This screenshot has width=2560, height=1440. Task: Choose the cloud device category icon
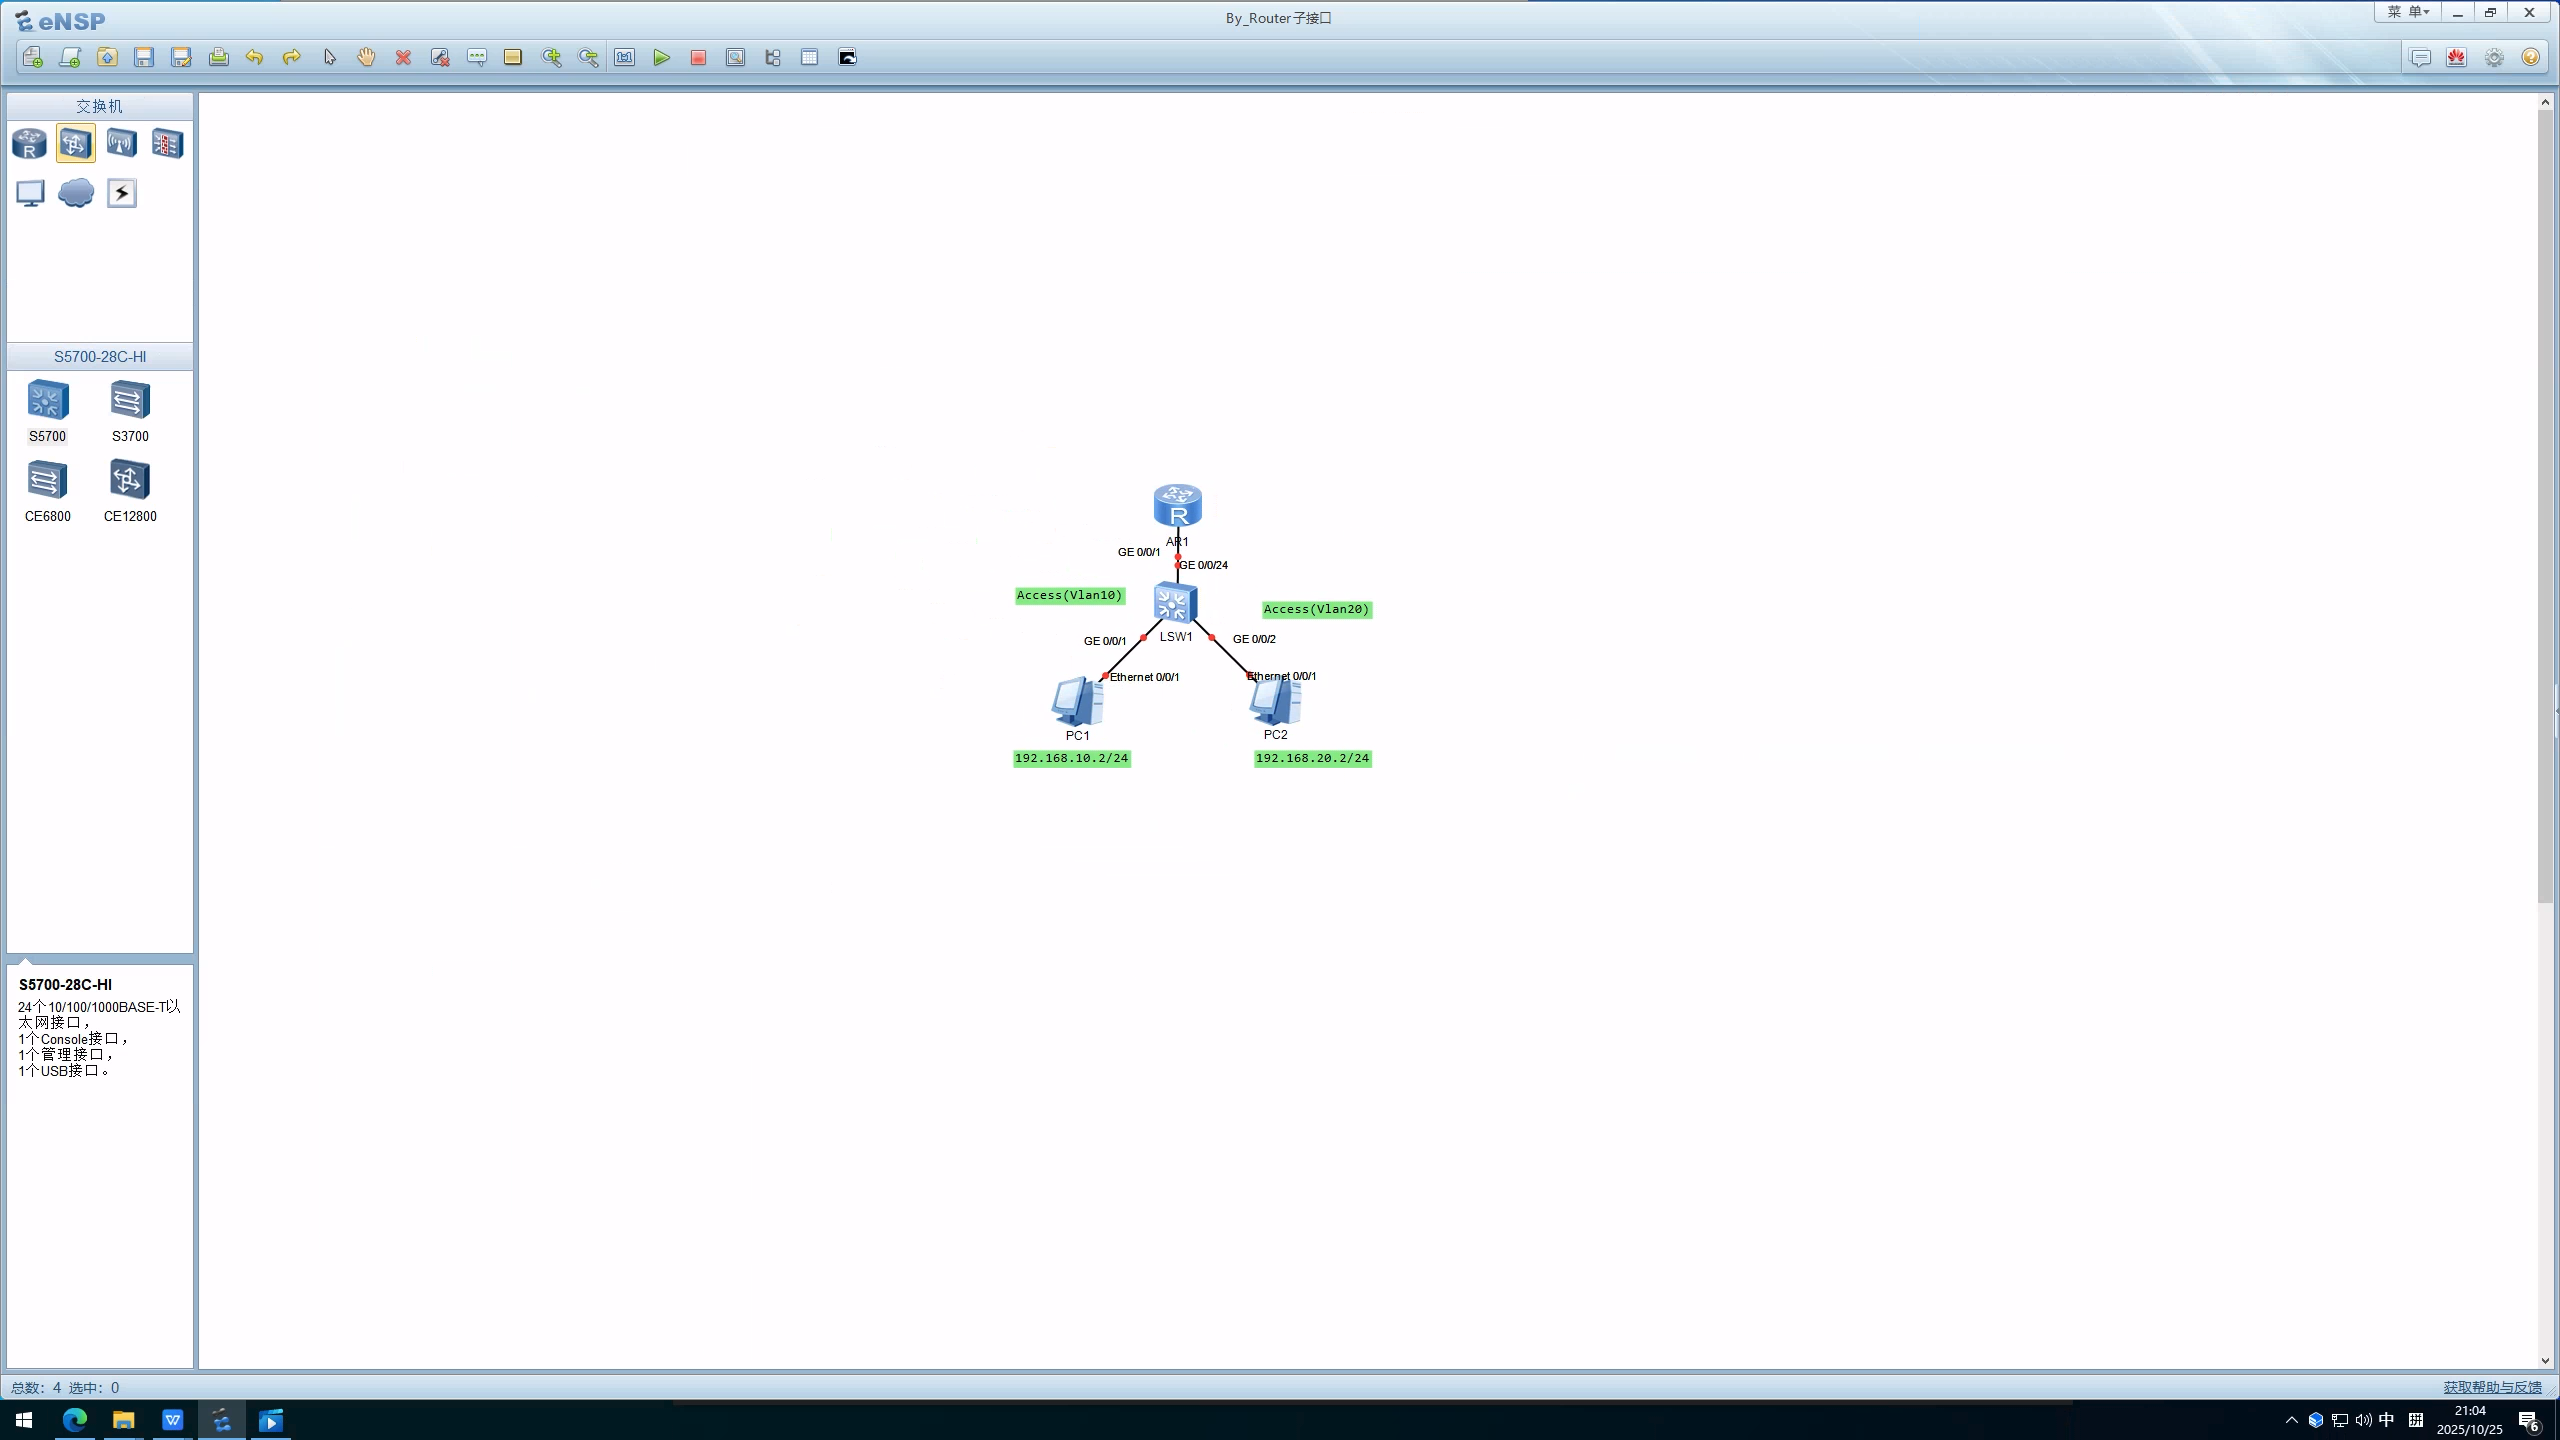pos(76,193)
